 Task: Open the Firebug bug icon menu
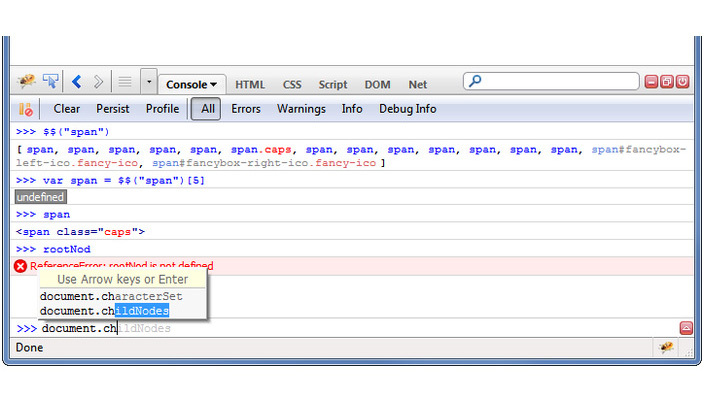[x=26, y=81]
